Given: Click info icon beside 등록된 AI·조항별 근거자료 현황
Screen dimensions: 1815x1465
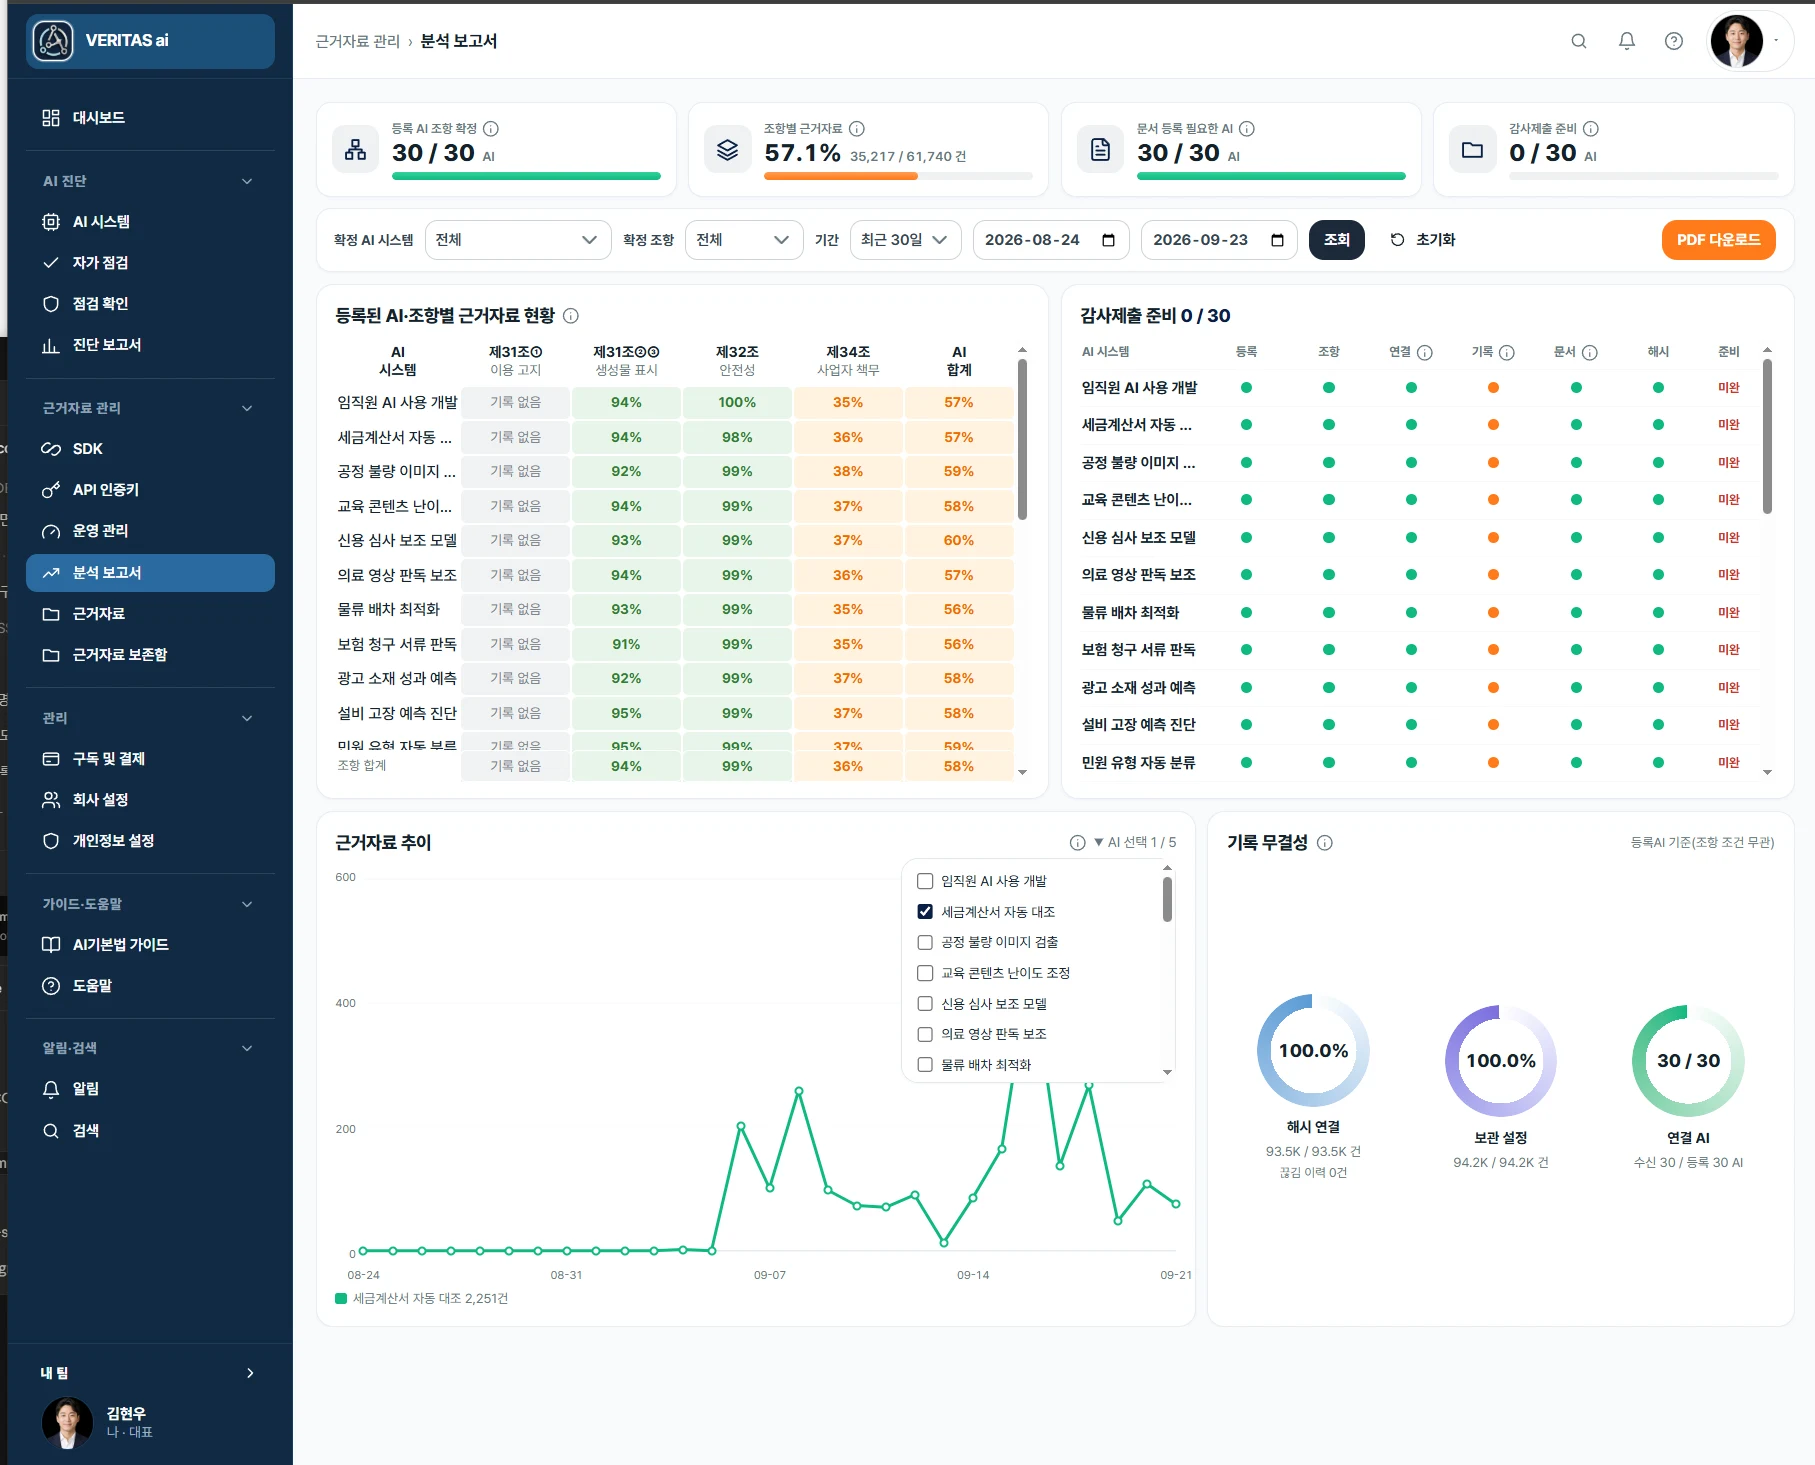Looking at the screenshot, I should 571,316.
